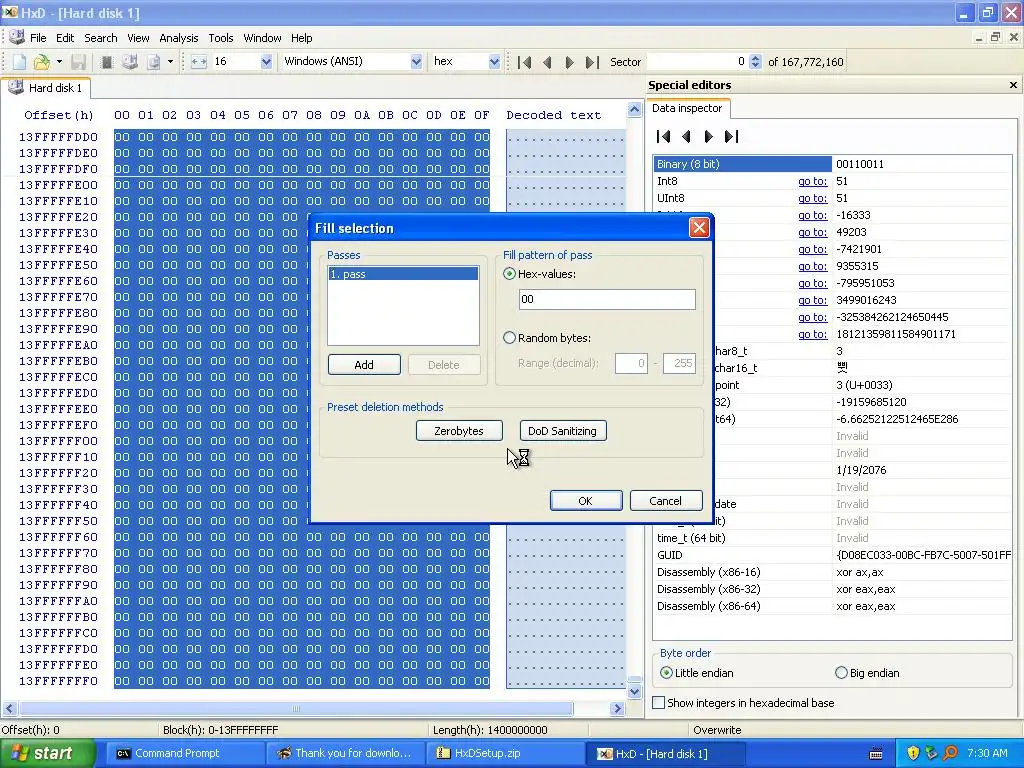Go to previous sector in toolbar
This screenshot has height=768, width=1024.
[x=547, y=62]
